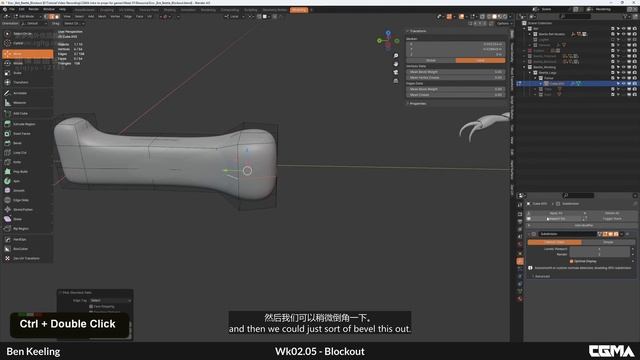640x360 pixels.
Task: Toggle camera view gizmo icon
Action: 396,73
